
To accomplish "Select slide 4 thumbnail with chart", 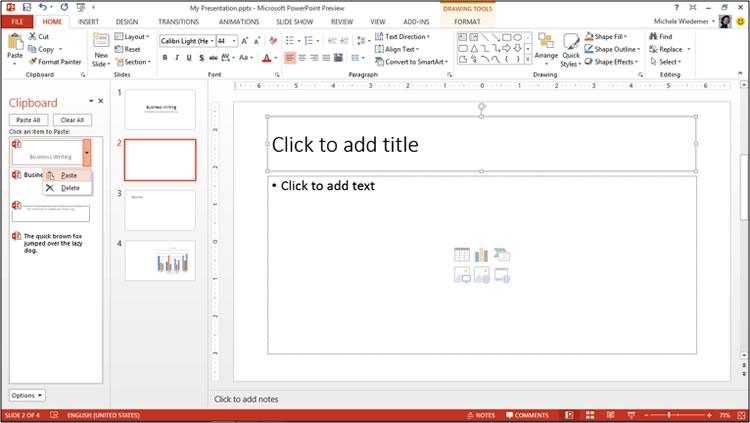I will point(160,260).
